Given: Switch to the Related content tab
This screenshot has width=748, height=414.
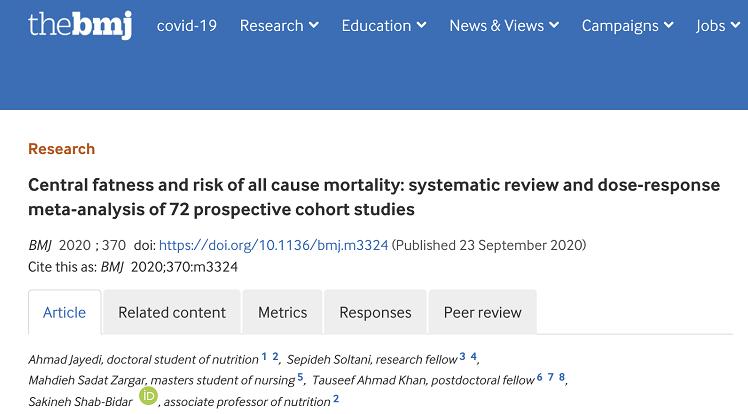Looking at the screenshot, I should [x=172, y=313].
